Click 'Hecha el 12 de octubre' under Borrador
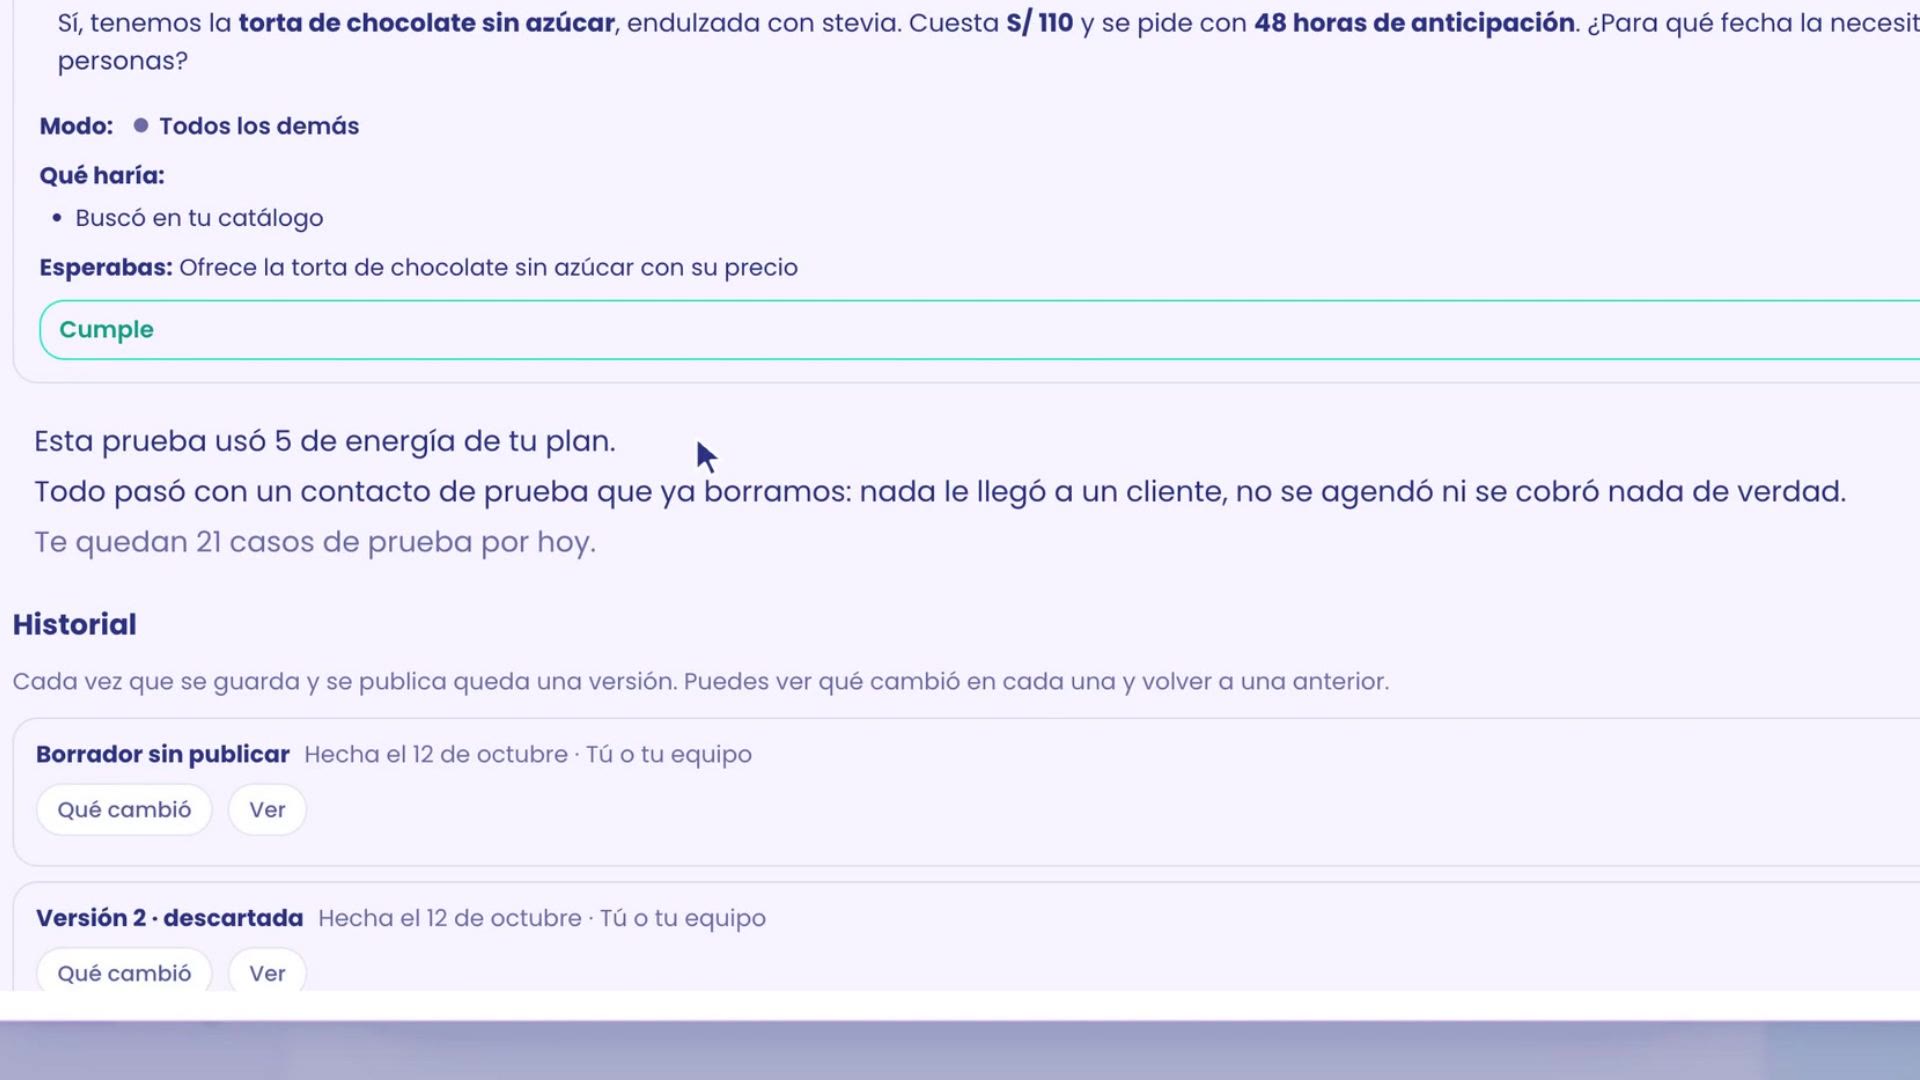Screen dimensions: 1920x1080 [436, 754]
